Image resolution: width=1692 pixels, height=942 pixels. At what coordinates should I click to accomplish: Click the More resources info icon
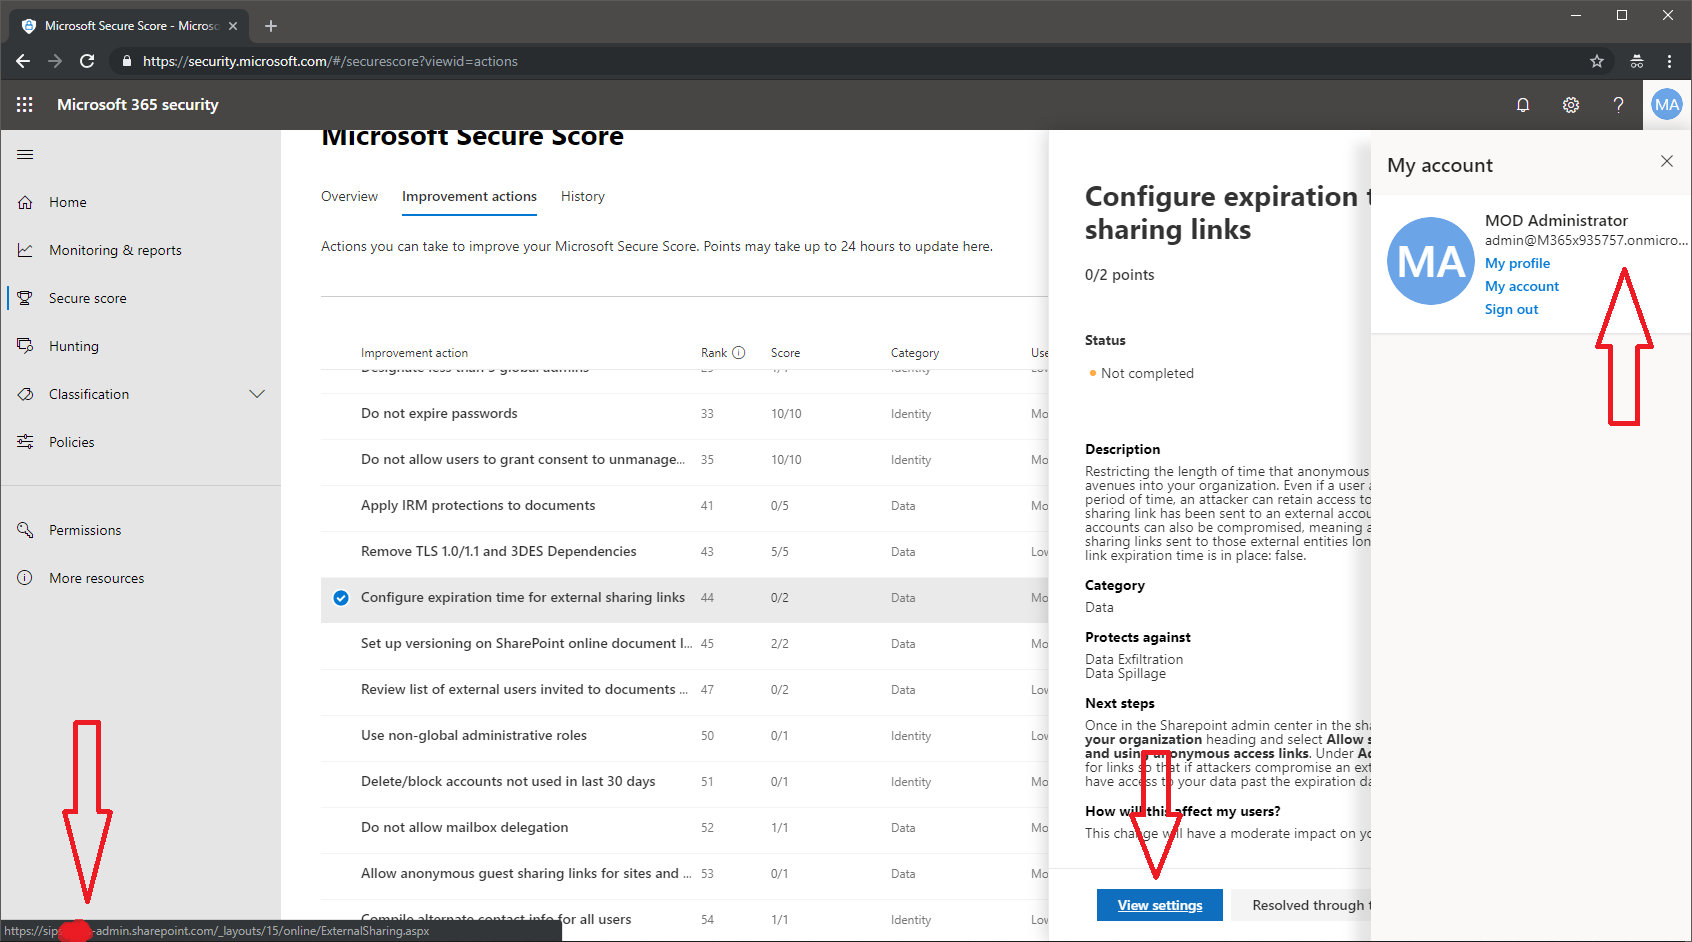(25, 578)
